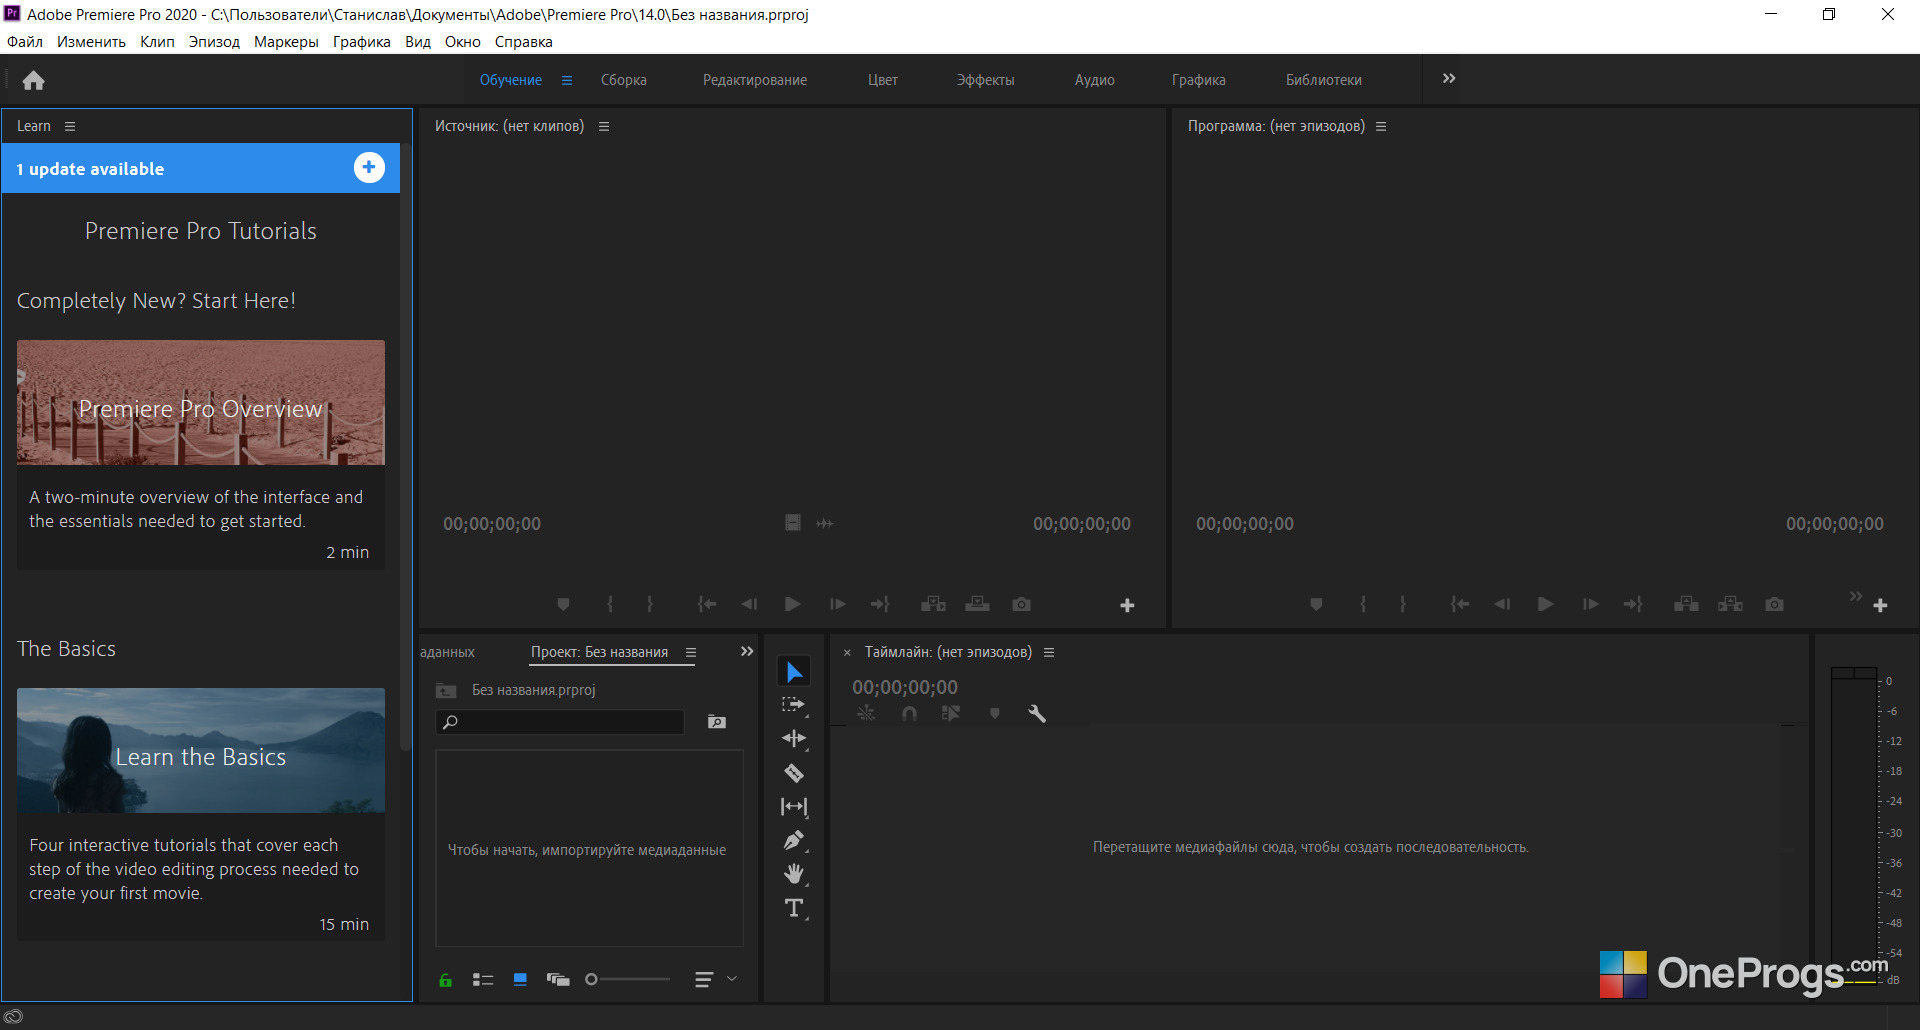This screenshot has height=1030, width=1920.
Task: Open Timeline display settings wrench
Action: (x=1037, y=713)
